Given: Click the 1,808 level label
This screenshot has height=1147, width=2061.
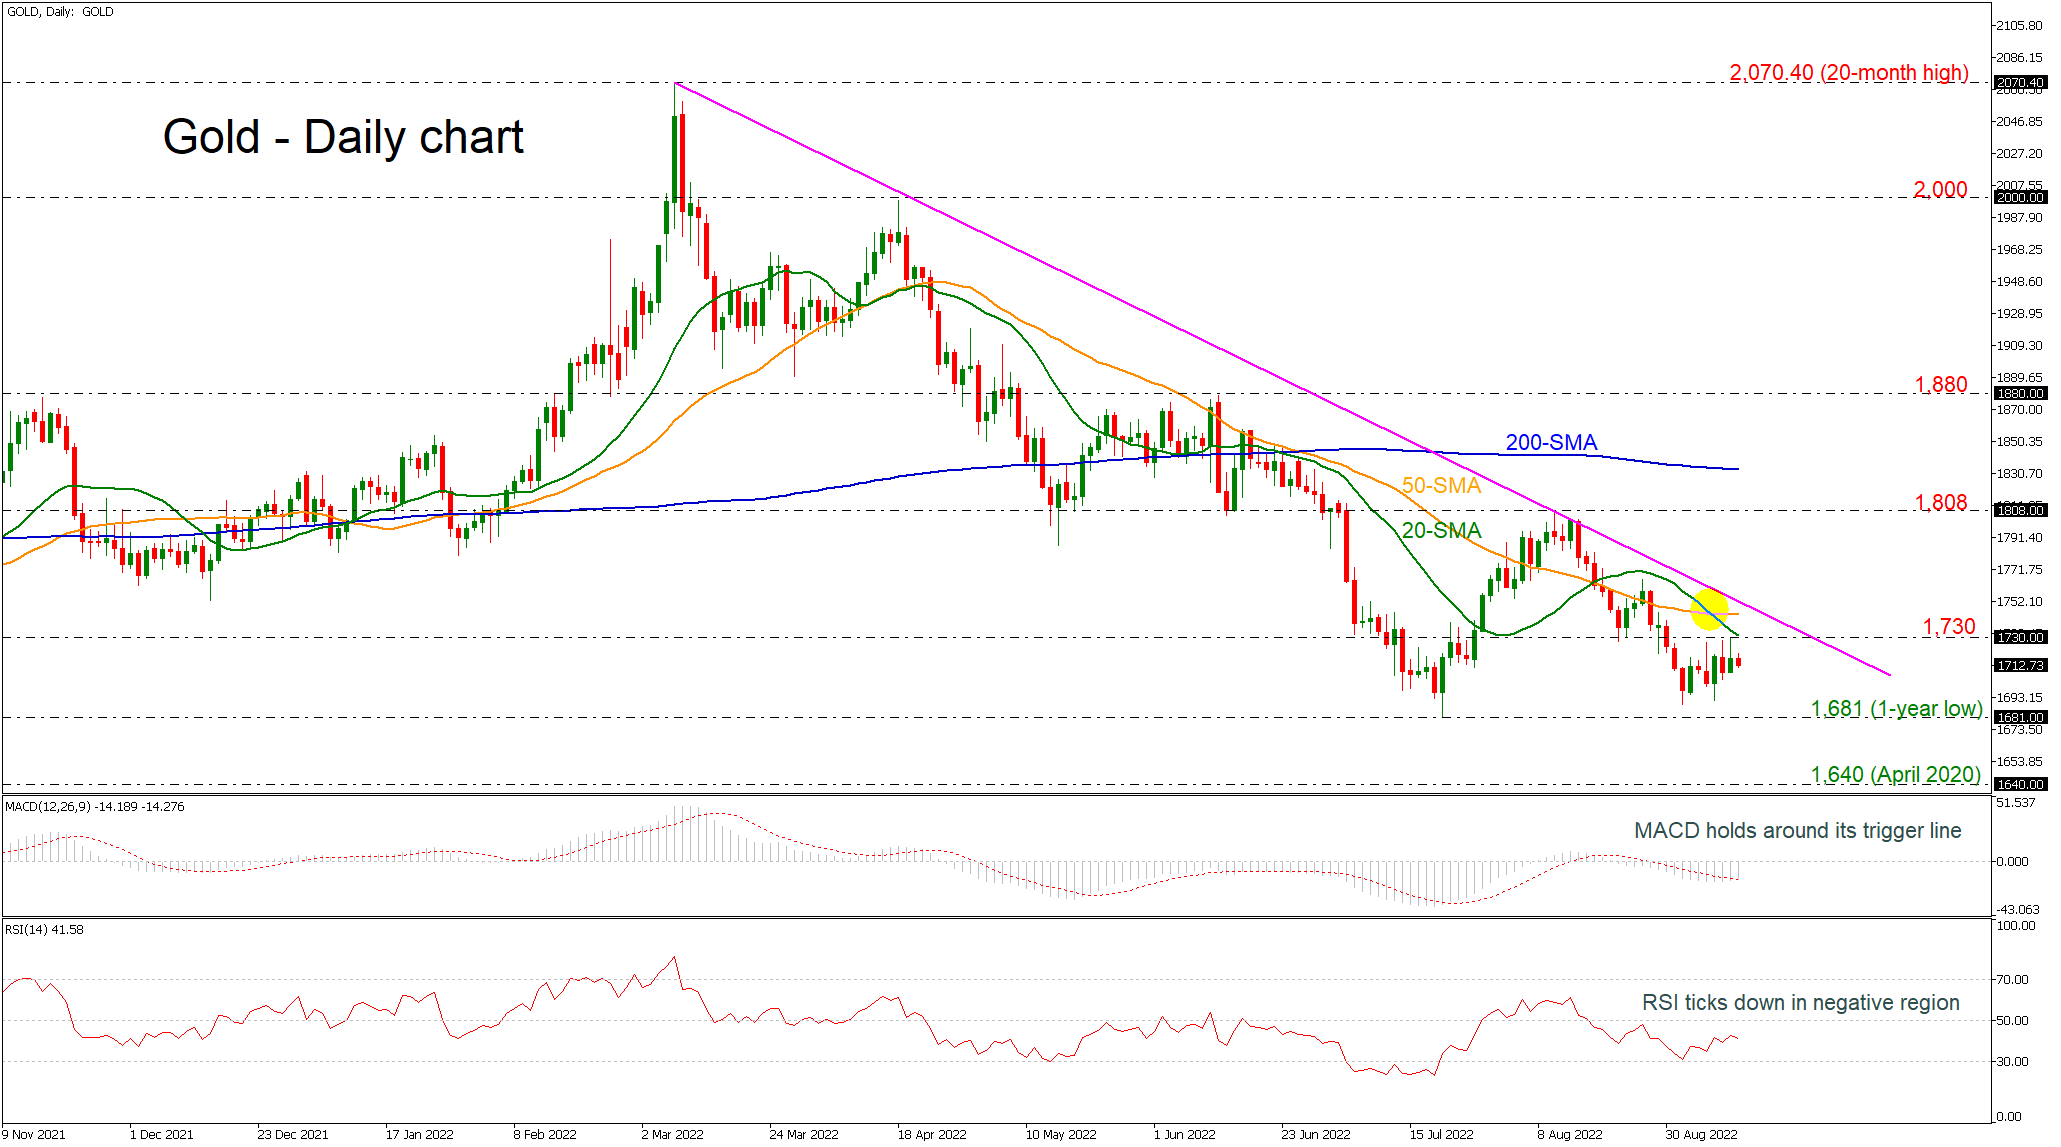Looking at the screenshot, I should point(1939,503).
